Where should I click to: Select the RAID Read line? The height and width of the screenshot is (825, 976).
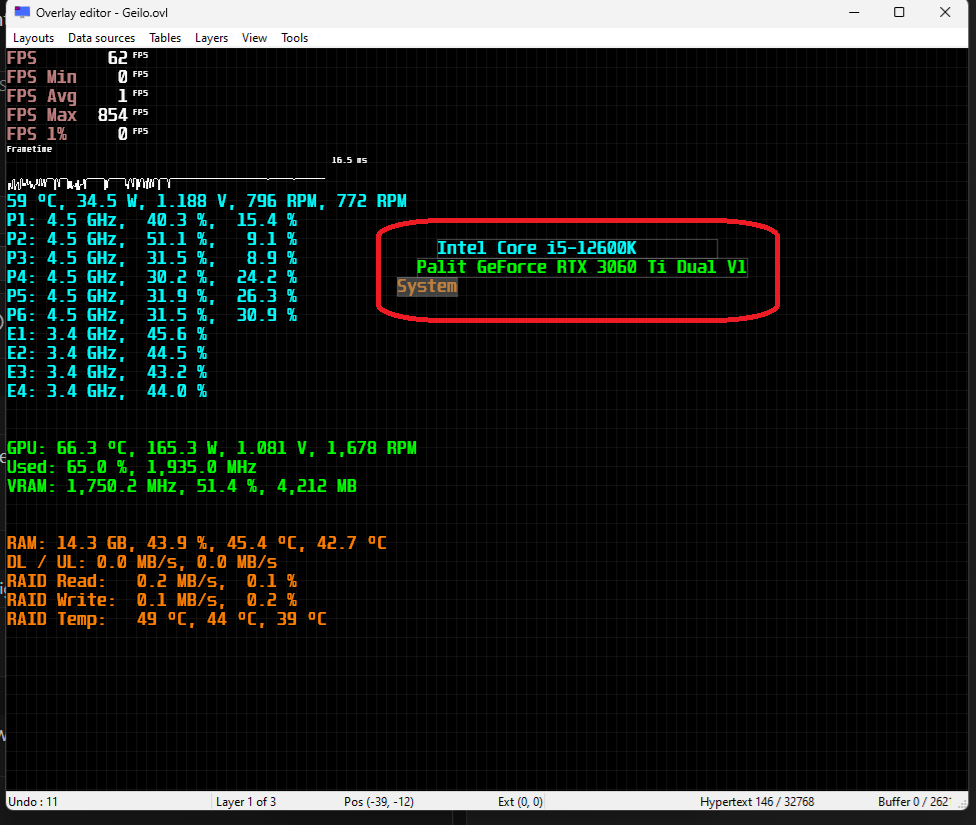(152, 581)
